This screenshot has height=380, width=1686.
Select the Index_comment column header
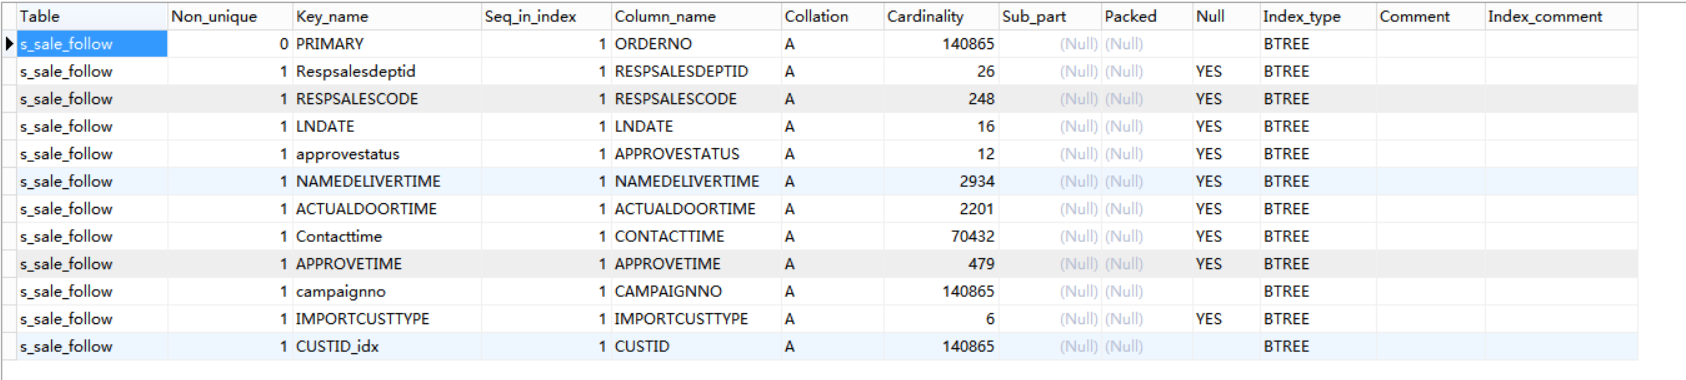tap(1560, 16)
